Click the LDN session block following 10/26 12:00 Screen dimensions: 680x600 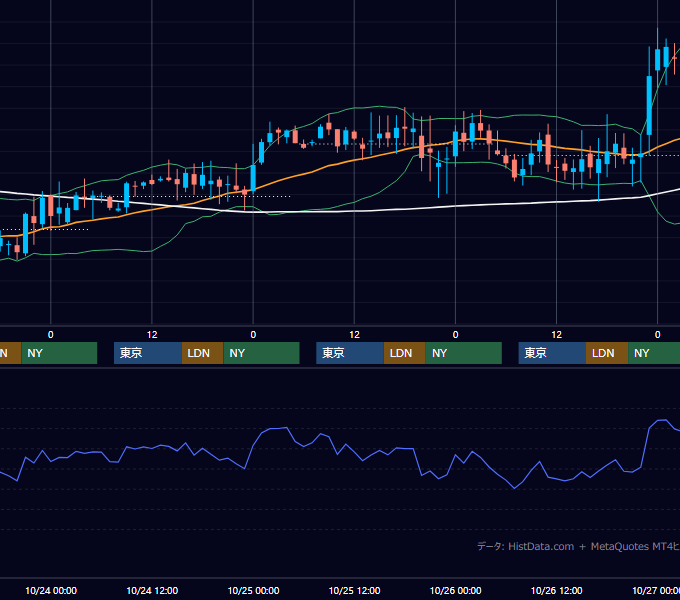click(607, 353)
